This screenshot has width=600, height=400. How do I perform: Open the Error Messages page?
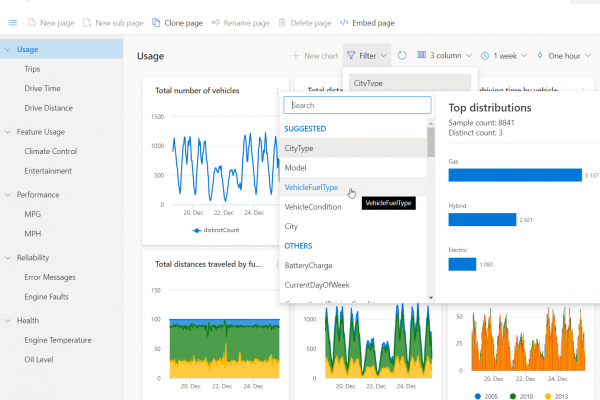(x=50, y=277)
